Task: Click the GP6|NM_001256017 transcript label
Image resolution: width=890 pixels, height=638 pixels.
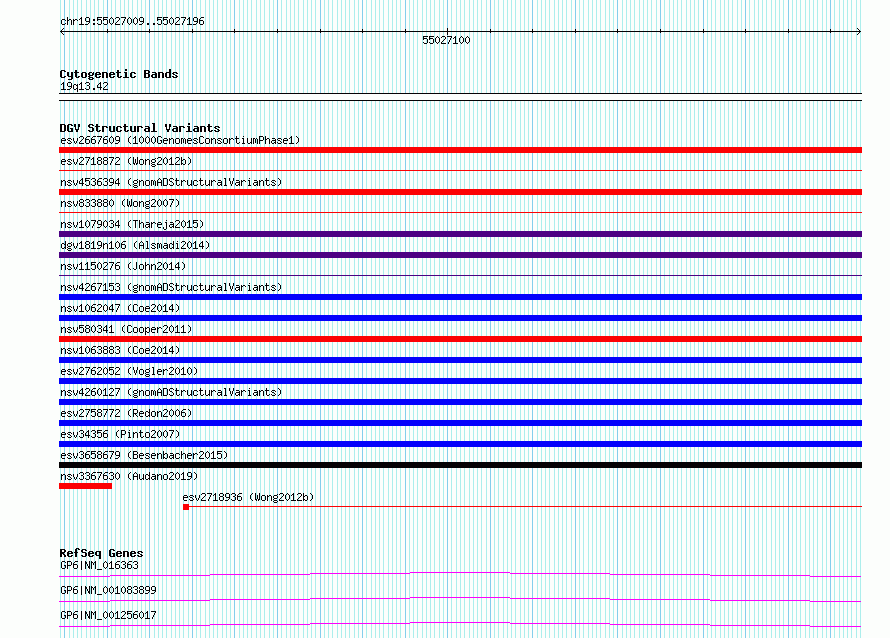Action: 108,615
